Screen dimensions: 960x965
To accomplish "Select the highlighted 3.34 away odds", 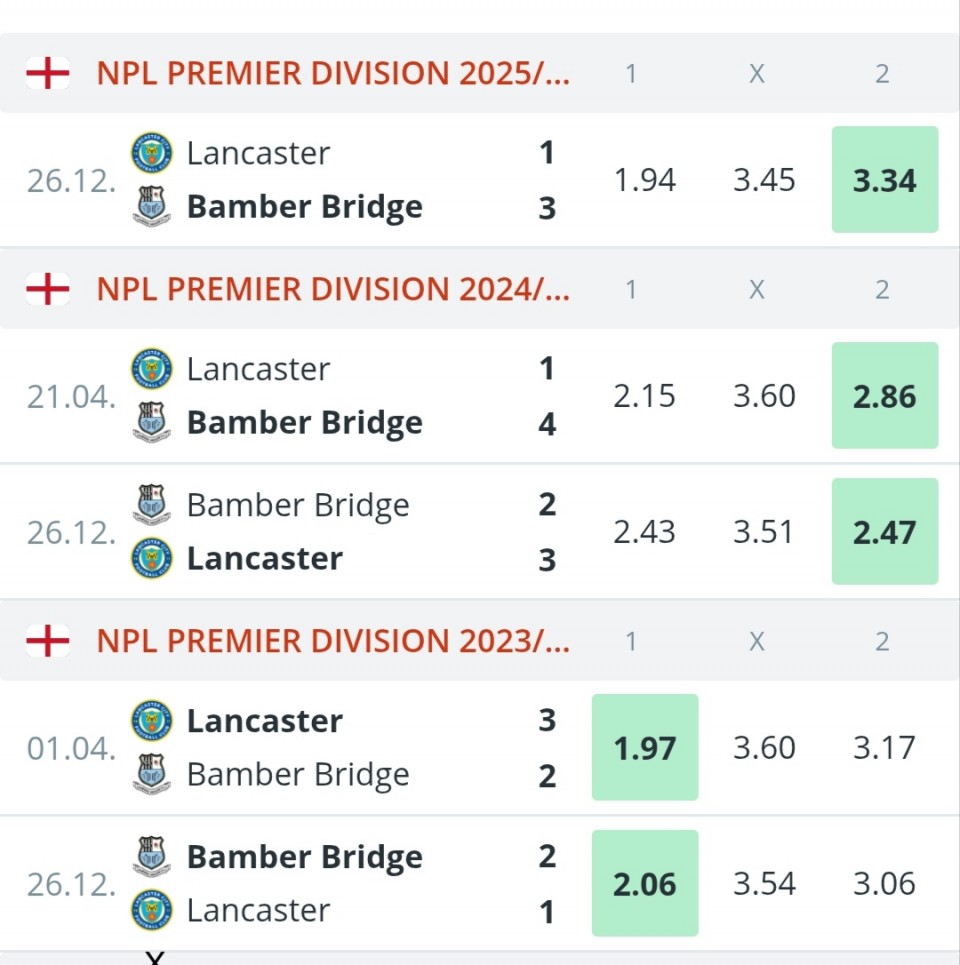I will coord(884,180).
